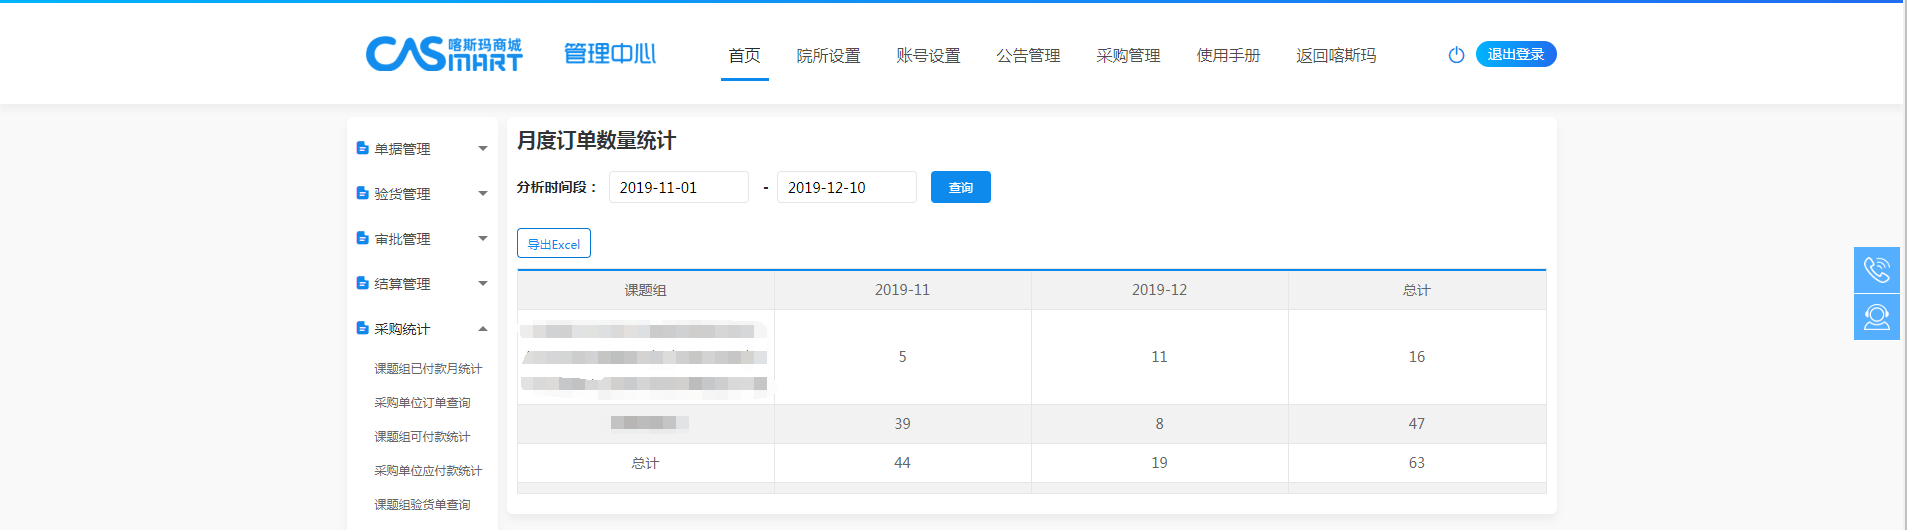1907x530 pixels.
Task: Open 课题组已付款月统计 in sidebar
Action: (428, 369)
